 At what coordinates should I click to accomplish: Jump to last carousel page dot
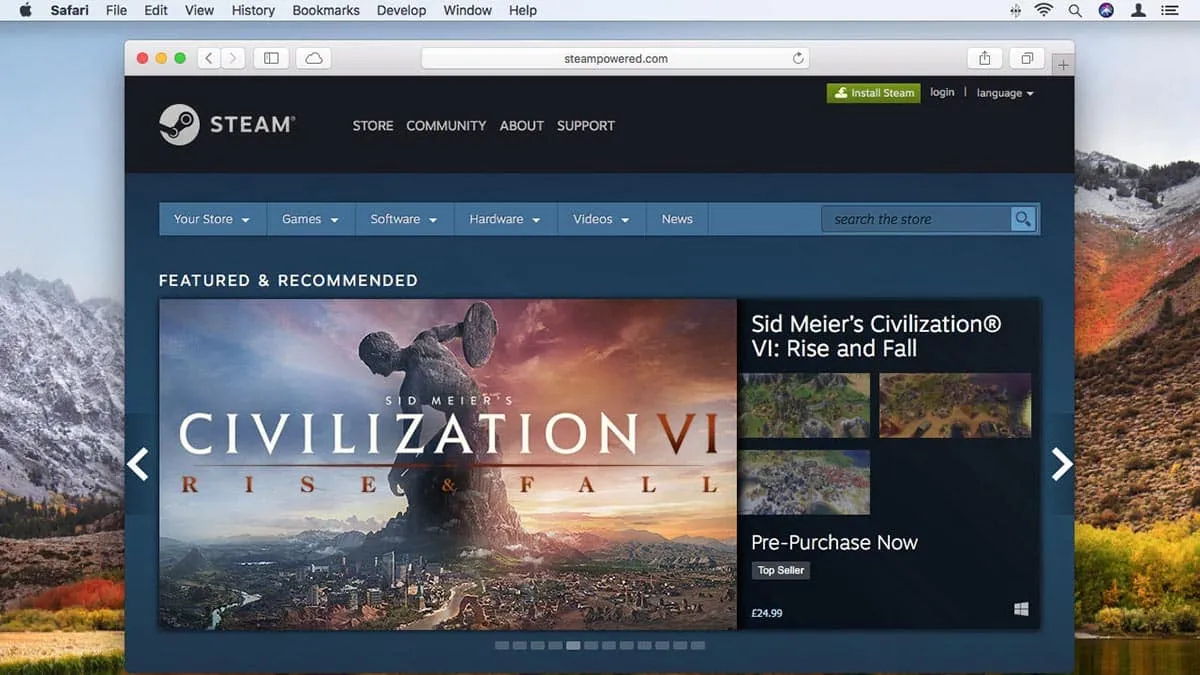click(698, 646)
